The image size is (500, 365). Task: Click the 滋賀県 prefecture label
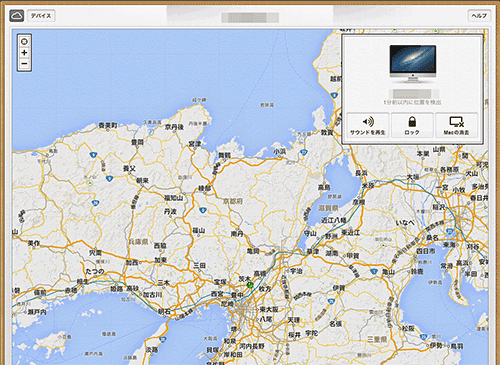[x=329, y=208]
